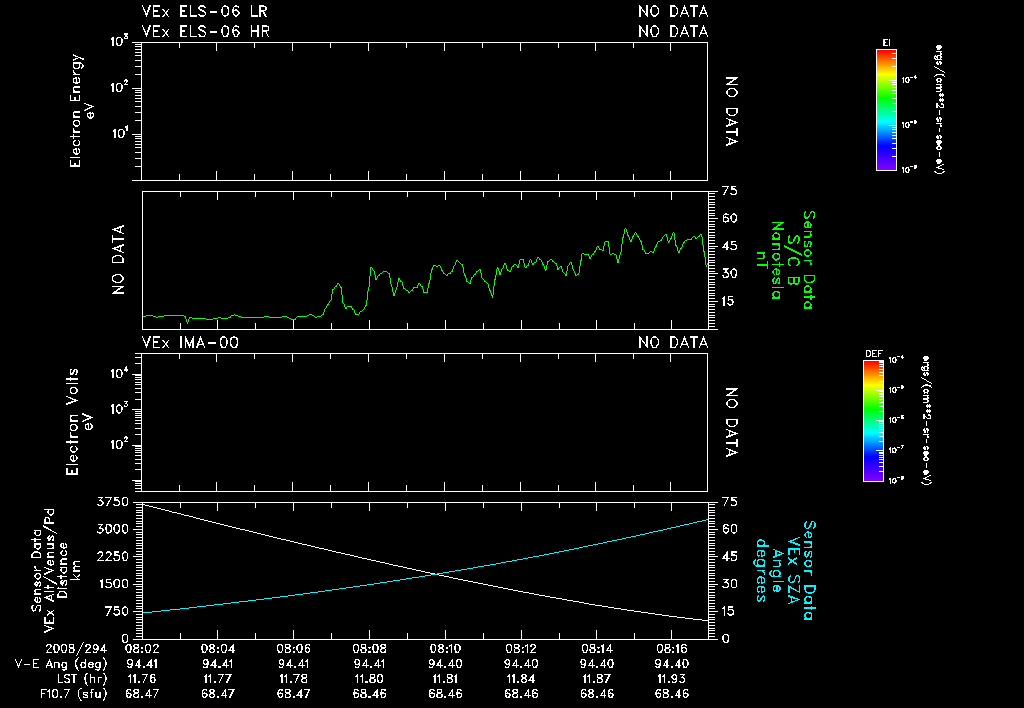
Task: Click the El electron color scale bar
Action: click(x=886, y=110)
